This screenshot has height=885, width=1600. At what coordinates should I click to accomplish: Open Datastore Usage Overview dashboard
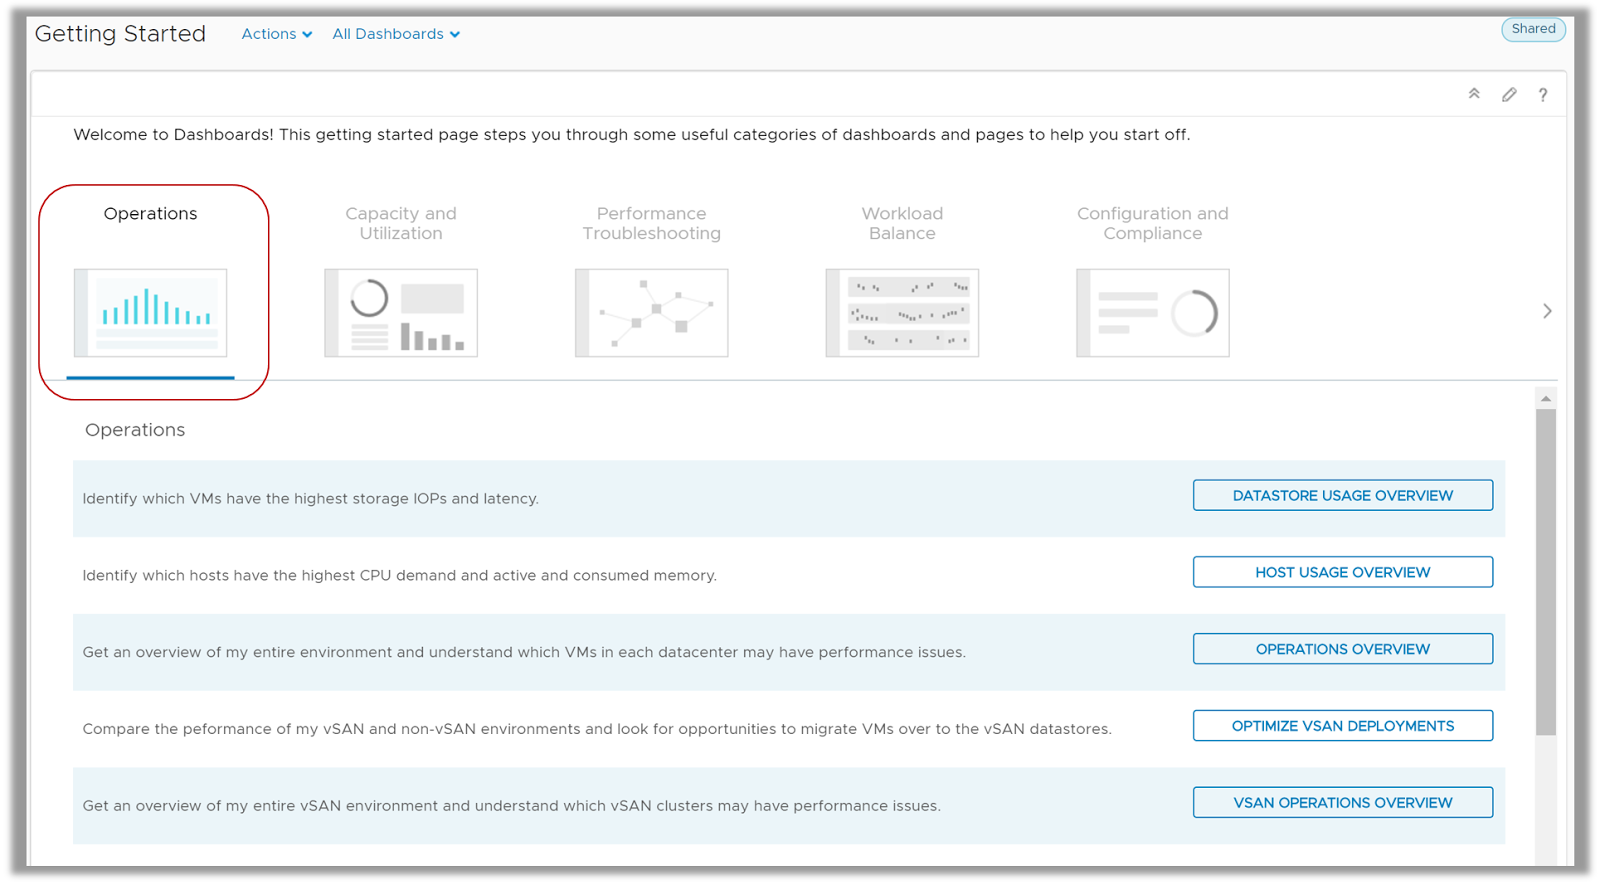tap(1342, 495)
